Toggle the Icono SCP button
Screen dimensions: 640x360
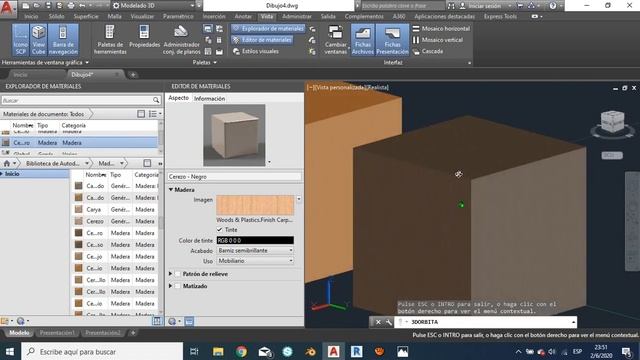(x=20, y=40)
